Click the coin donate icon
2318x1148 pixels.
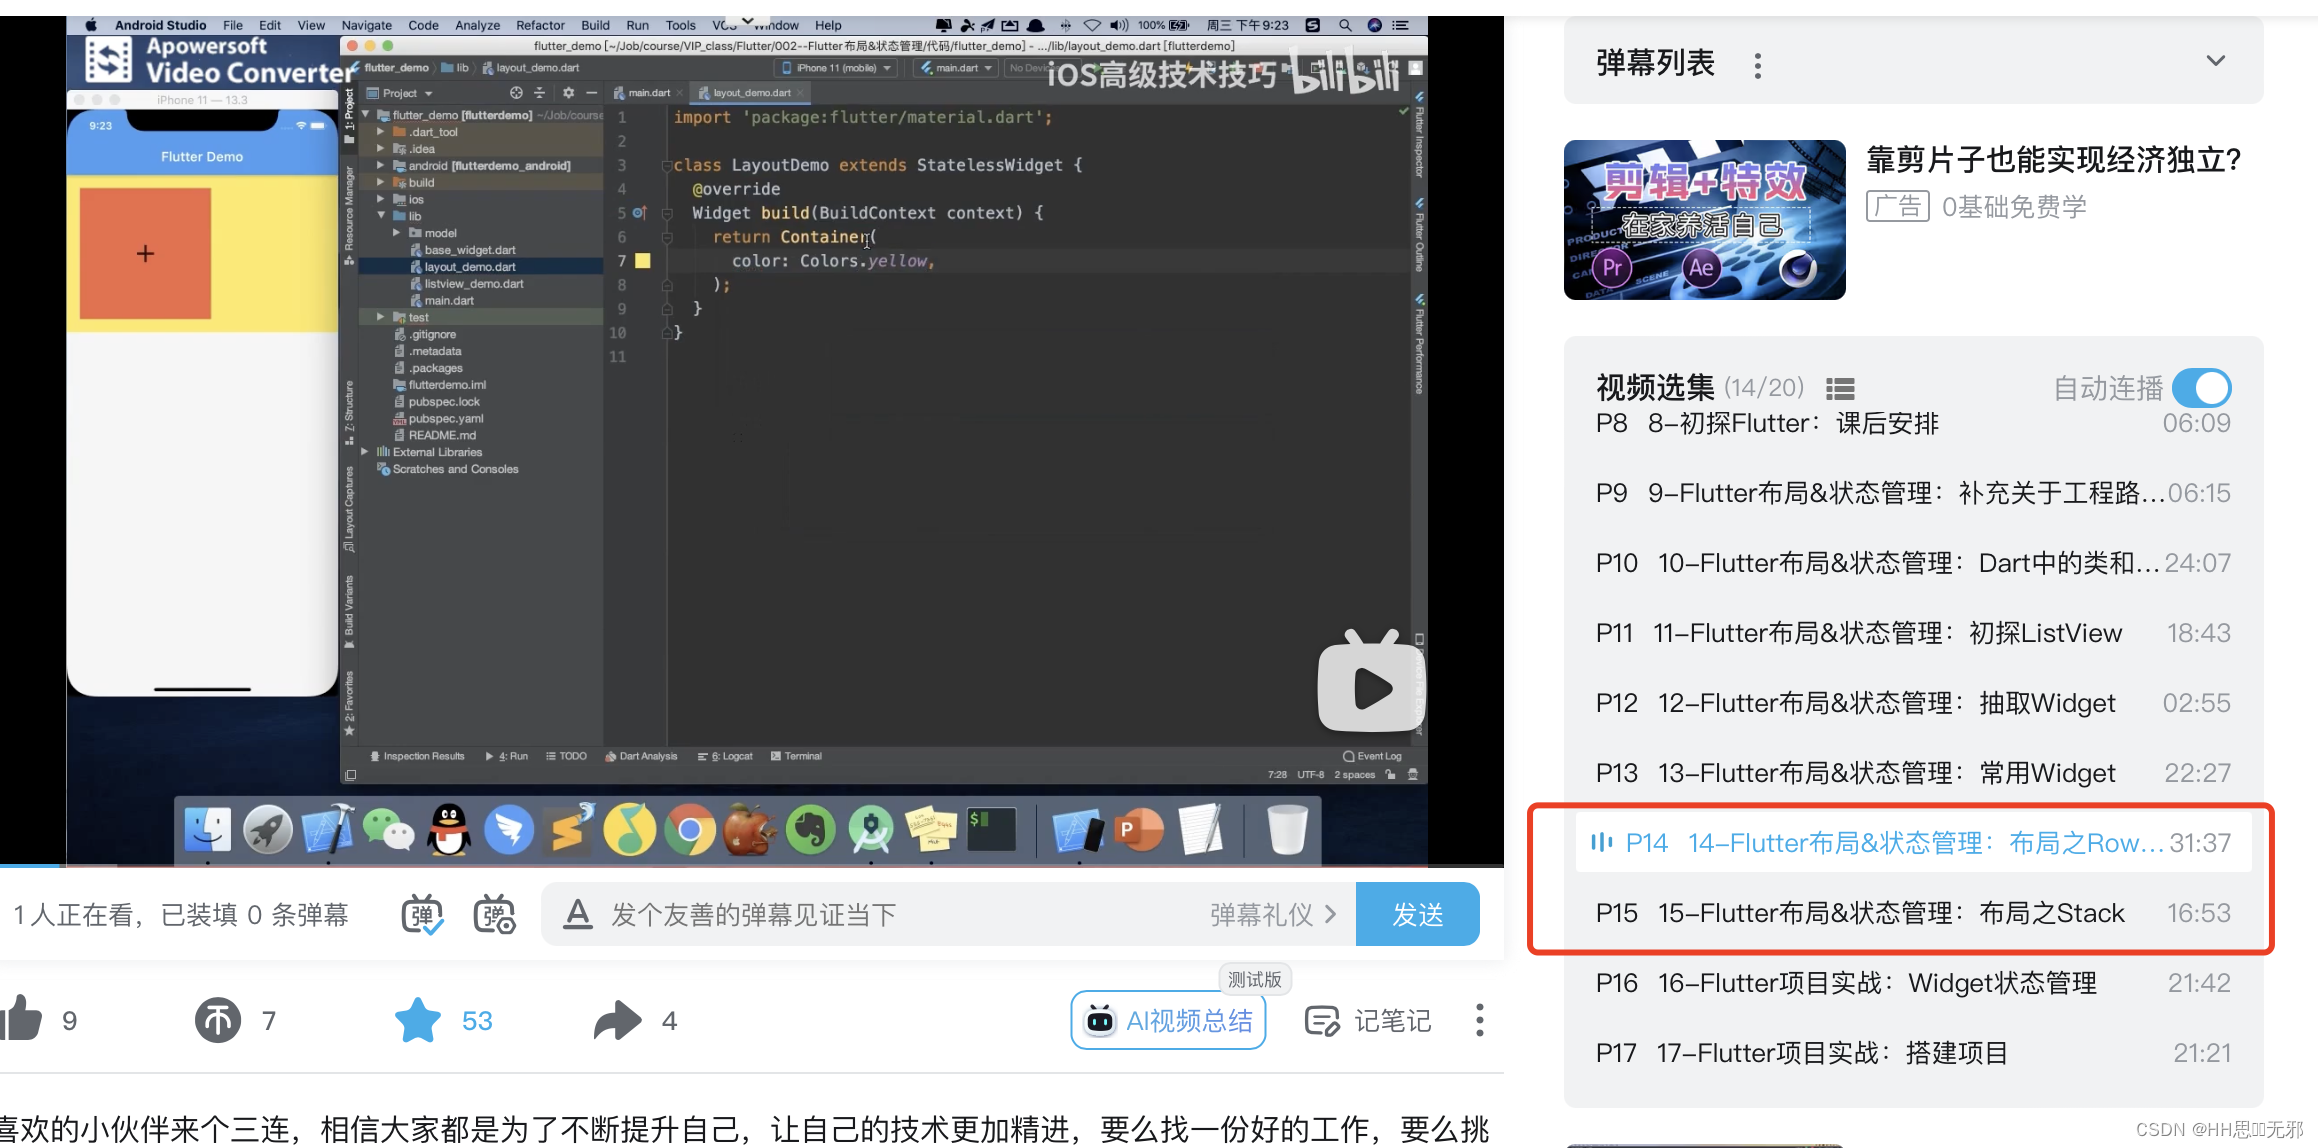point(217,1020)
